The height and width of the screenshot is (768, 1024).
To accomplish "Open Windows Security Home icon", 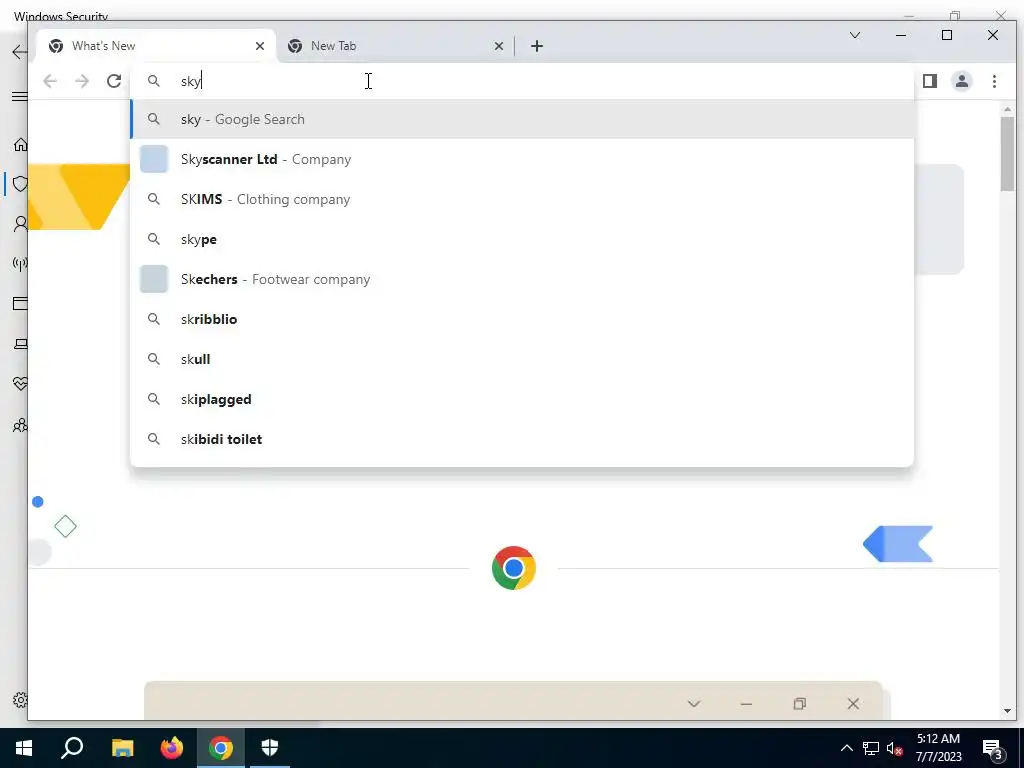I will [20, 144].
